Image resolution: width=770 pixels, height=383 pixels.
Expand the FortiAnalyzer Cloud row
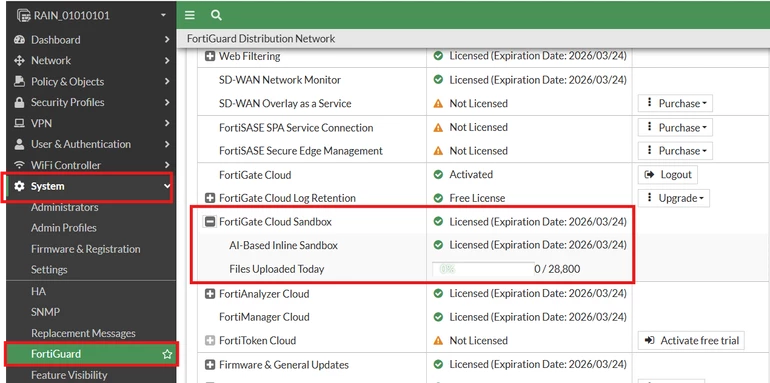pos(210,294)
